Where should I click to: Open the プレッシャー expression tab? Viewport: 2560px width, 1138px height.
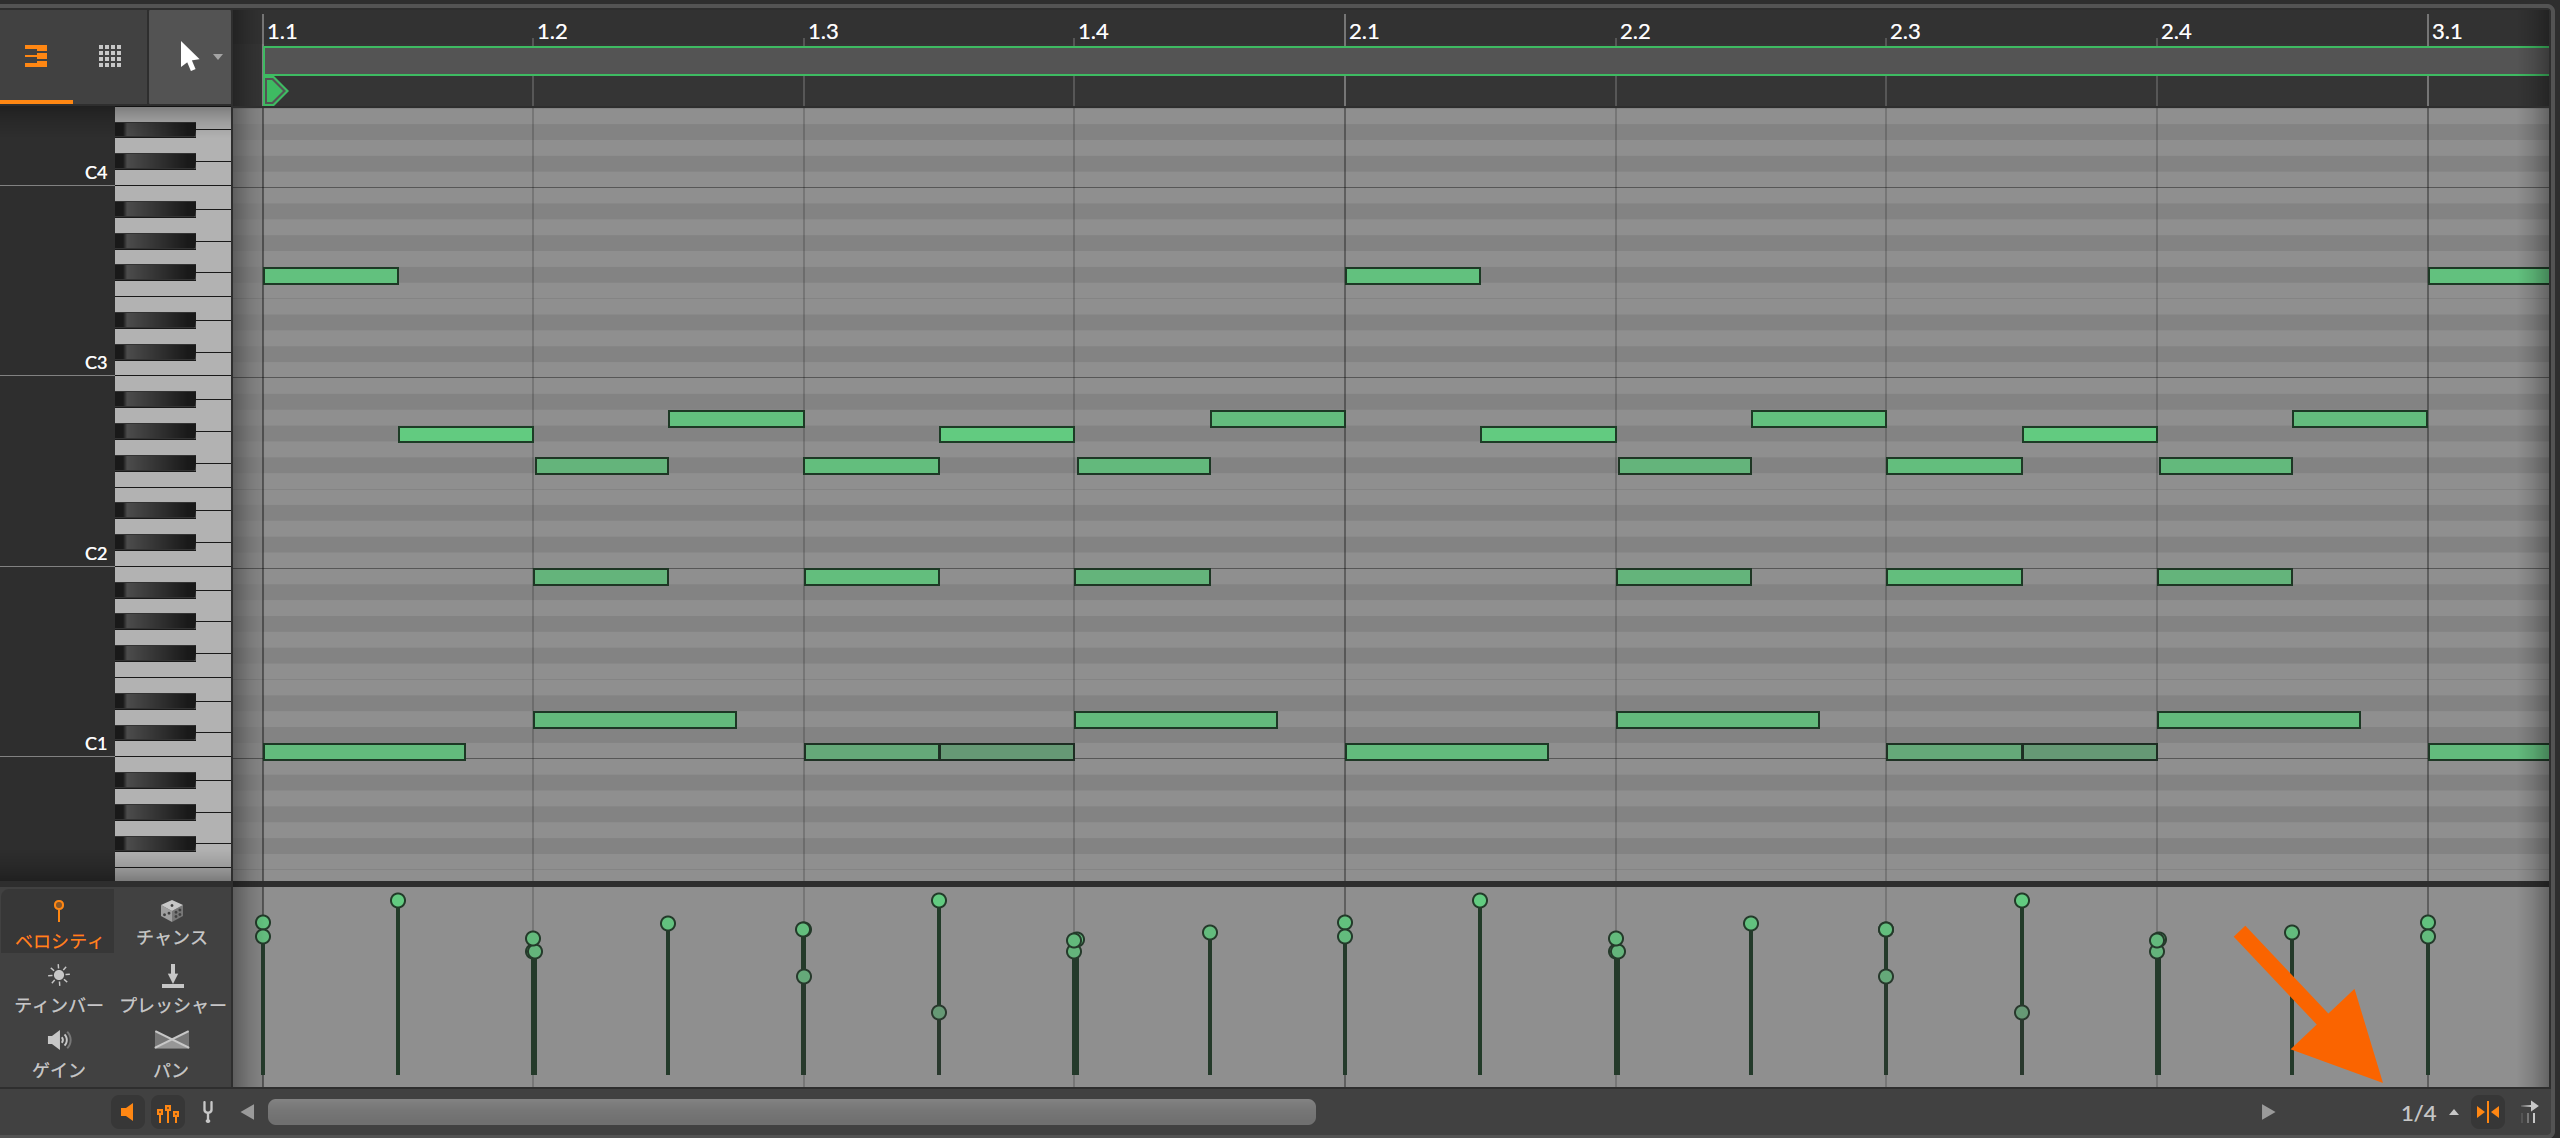[172, 989]
